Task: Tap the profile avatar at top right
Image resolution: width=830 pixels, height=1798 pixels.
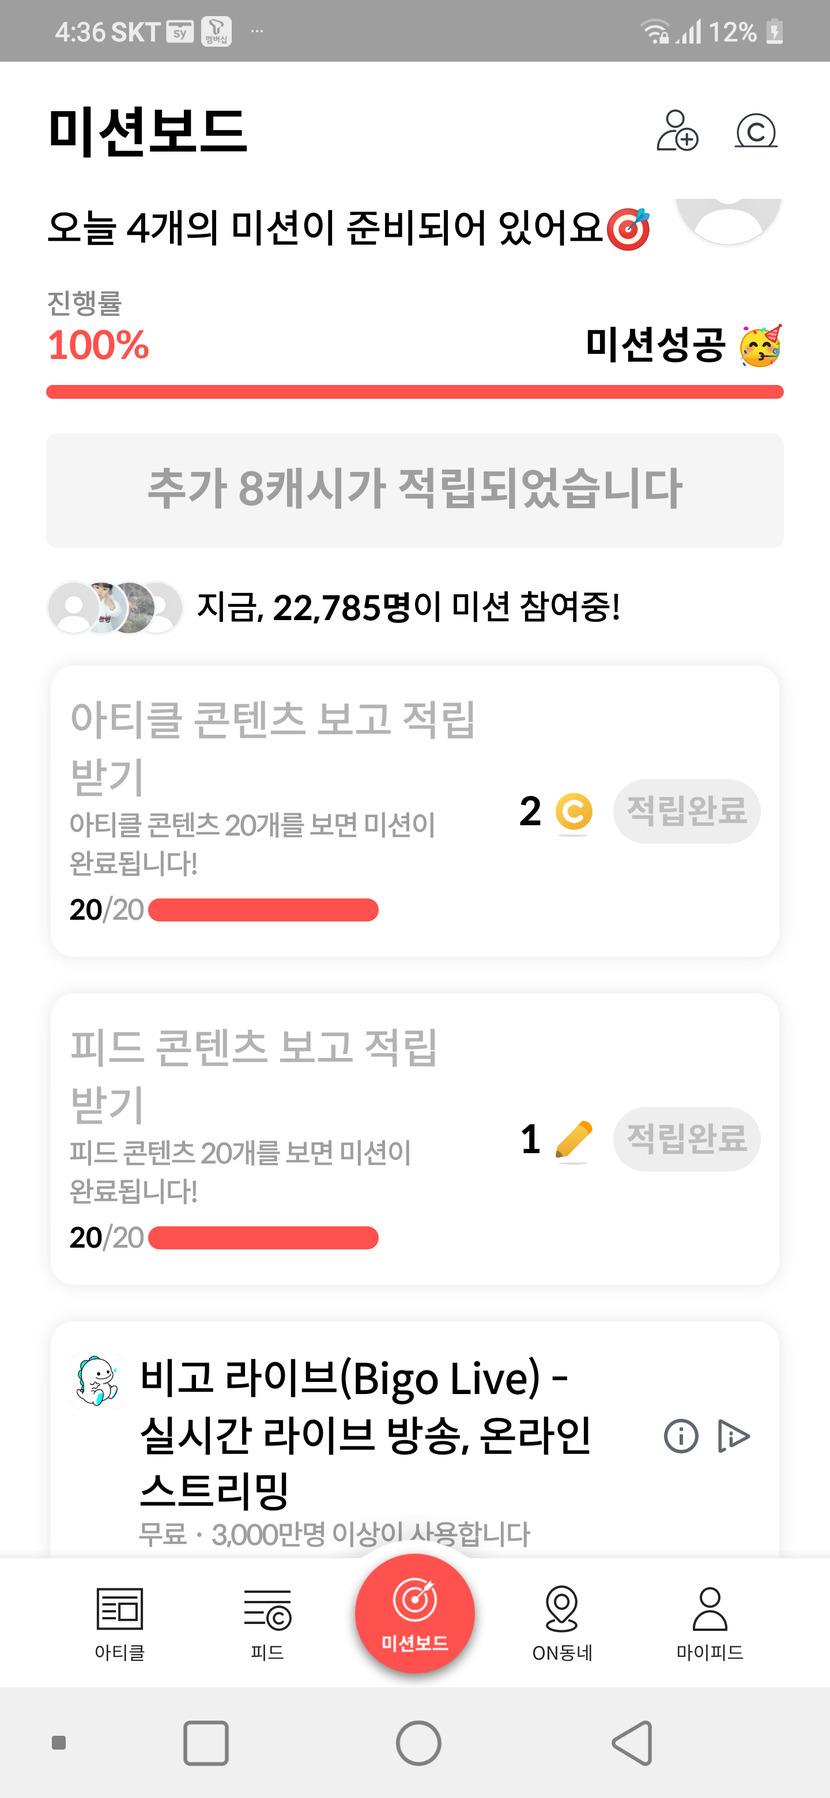Action: coord(729,220)
